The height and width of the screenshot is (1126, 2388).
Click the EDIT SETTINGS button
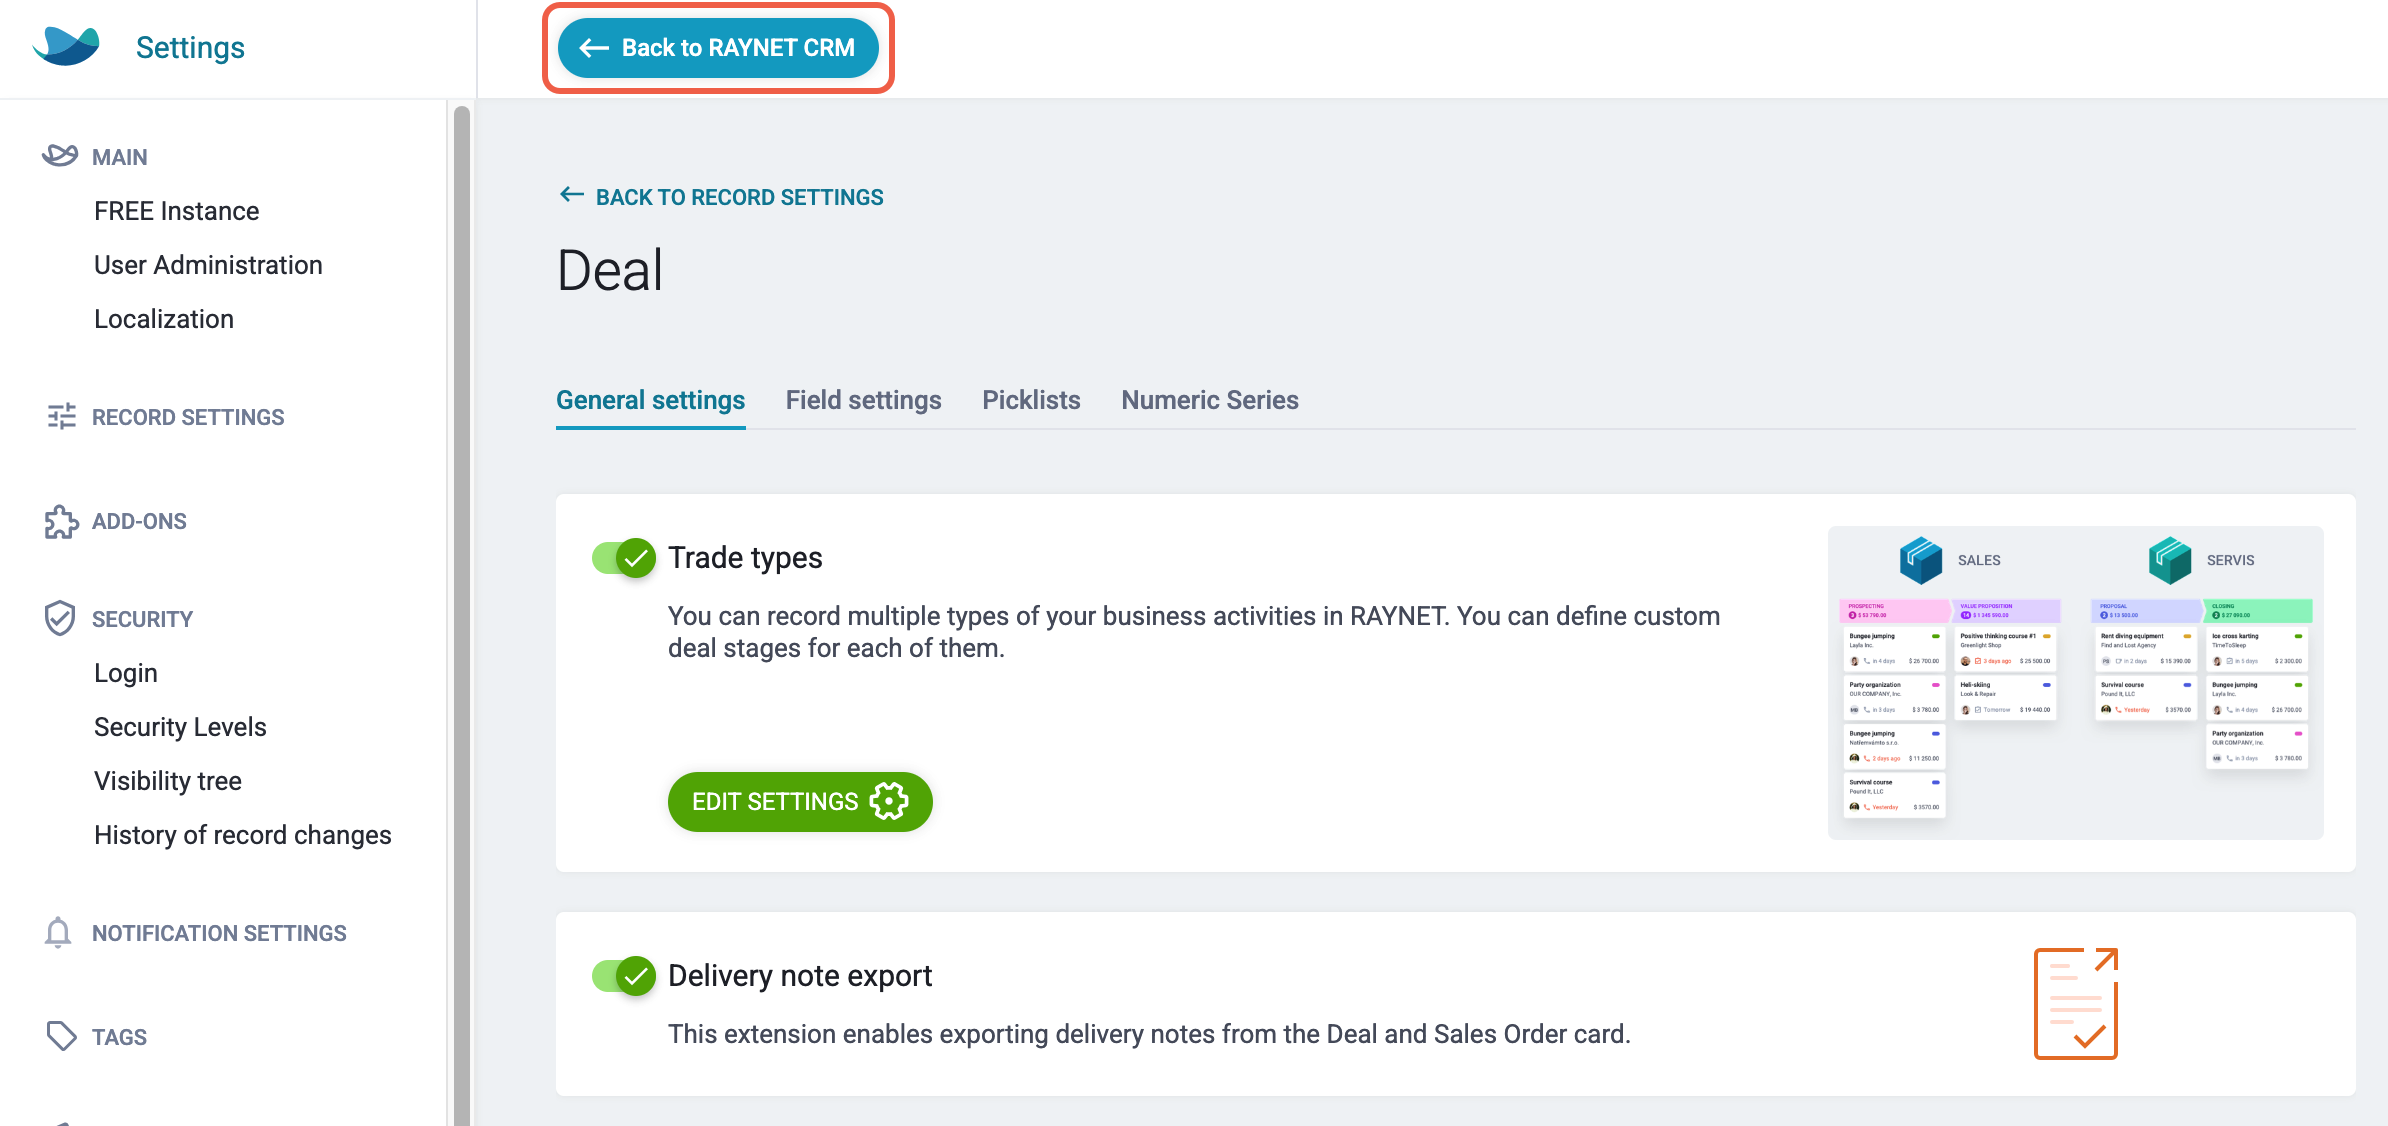click(800, 801)
